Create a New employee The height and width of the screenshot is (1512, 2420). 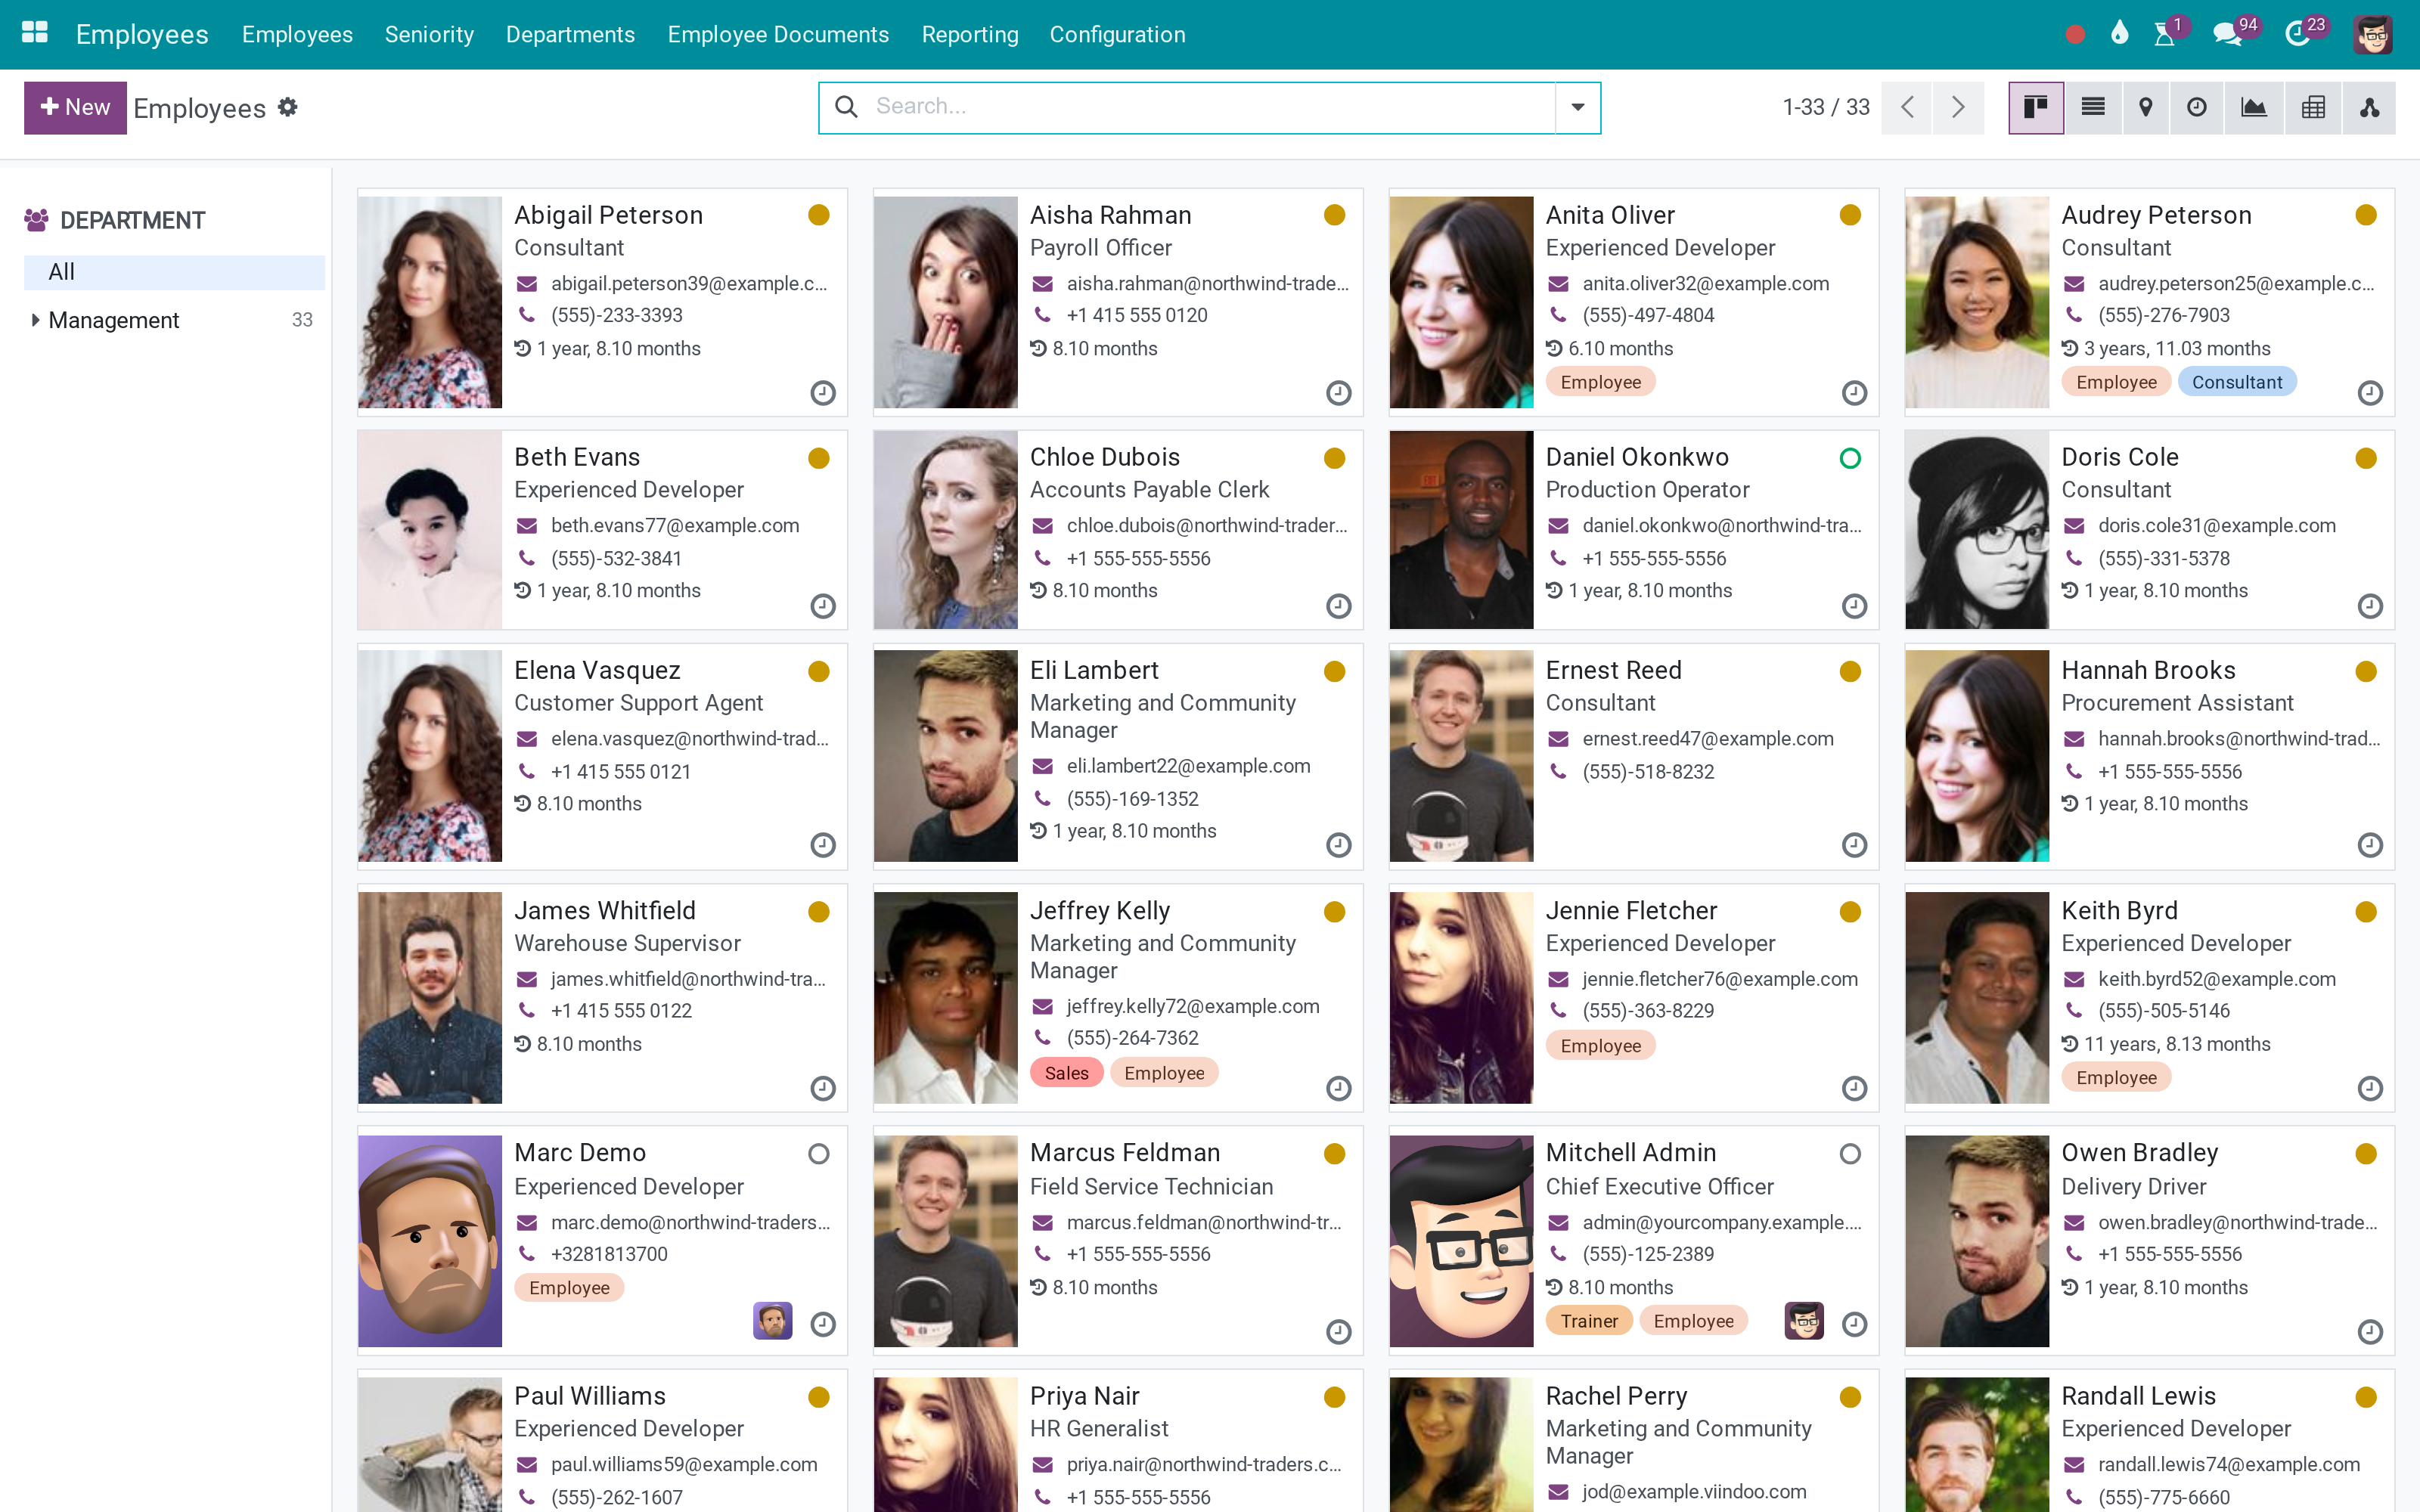[x=75, y=107]
